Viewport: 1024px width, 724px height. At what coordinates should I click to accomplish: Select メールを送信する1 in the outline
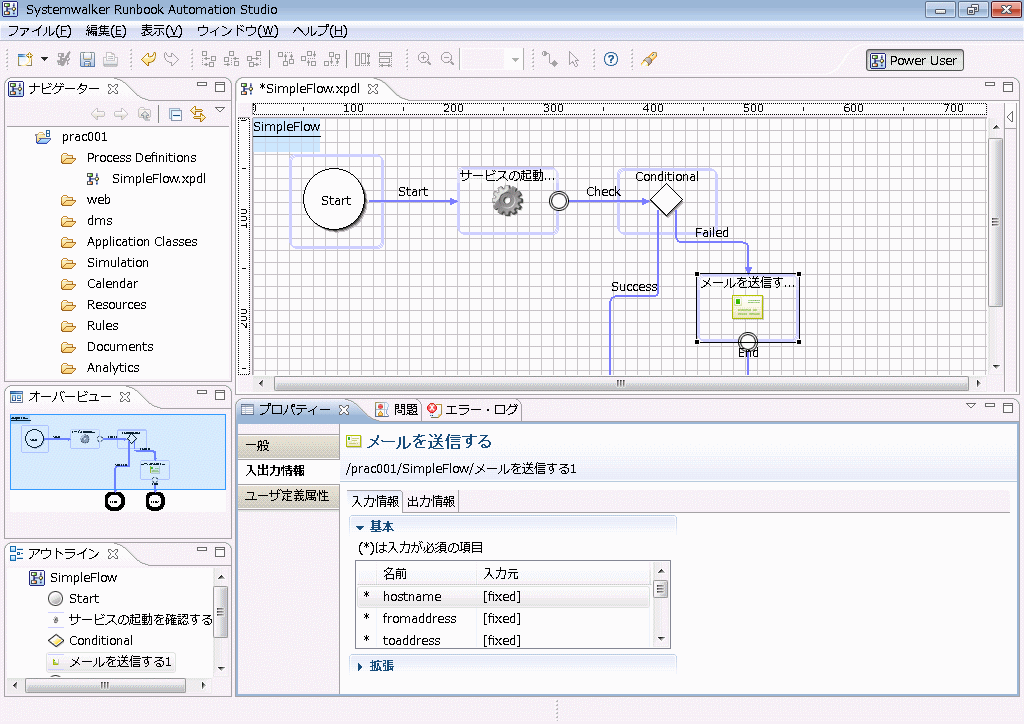click(120, 662)
